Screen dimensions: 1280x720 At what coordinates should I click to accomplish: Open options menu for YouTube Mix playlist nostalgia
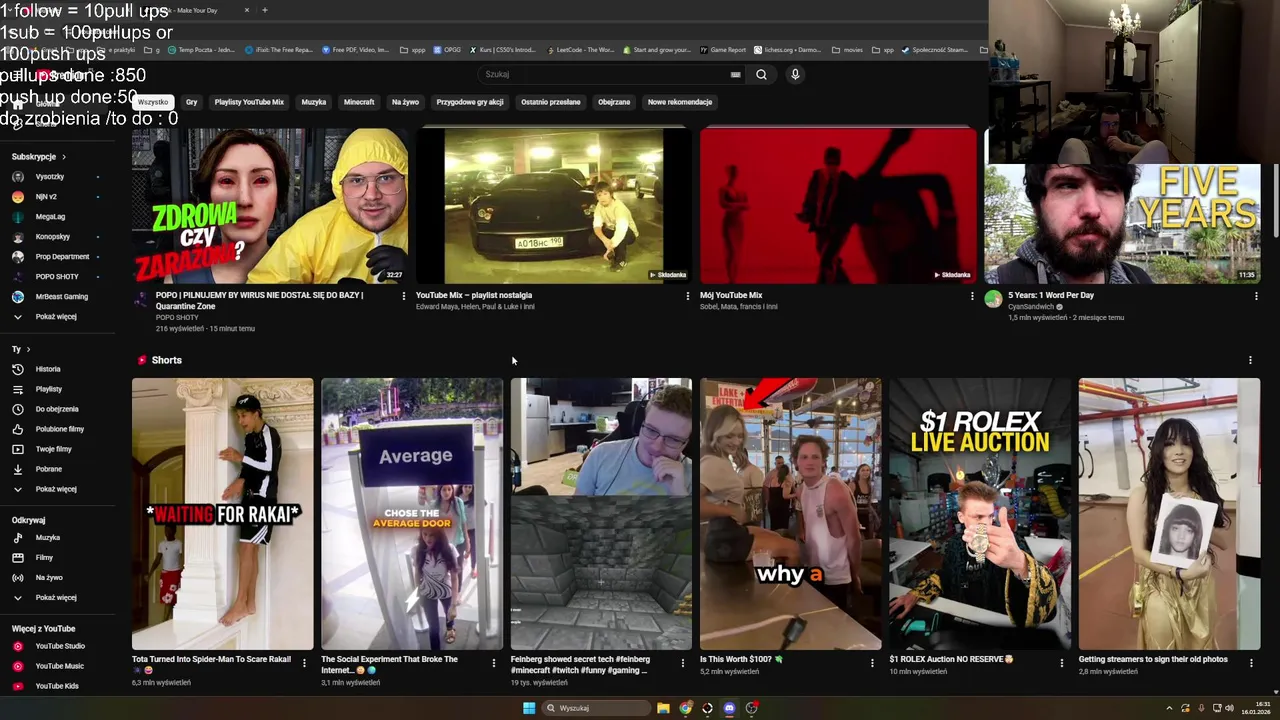click(x=687, y=296)
